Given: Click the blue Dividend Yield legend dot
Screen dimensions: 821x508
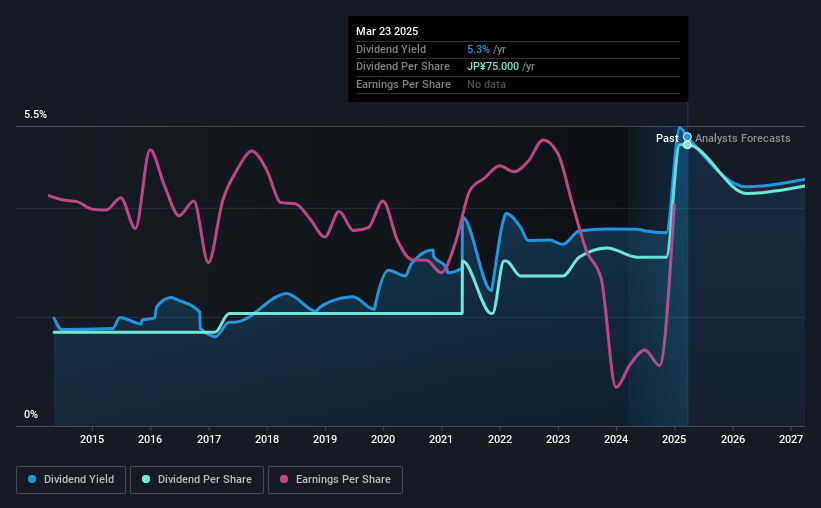Looking at the screenshot, I should 32,479.
